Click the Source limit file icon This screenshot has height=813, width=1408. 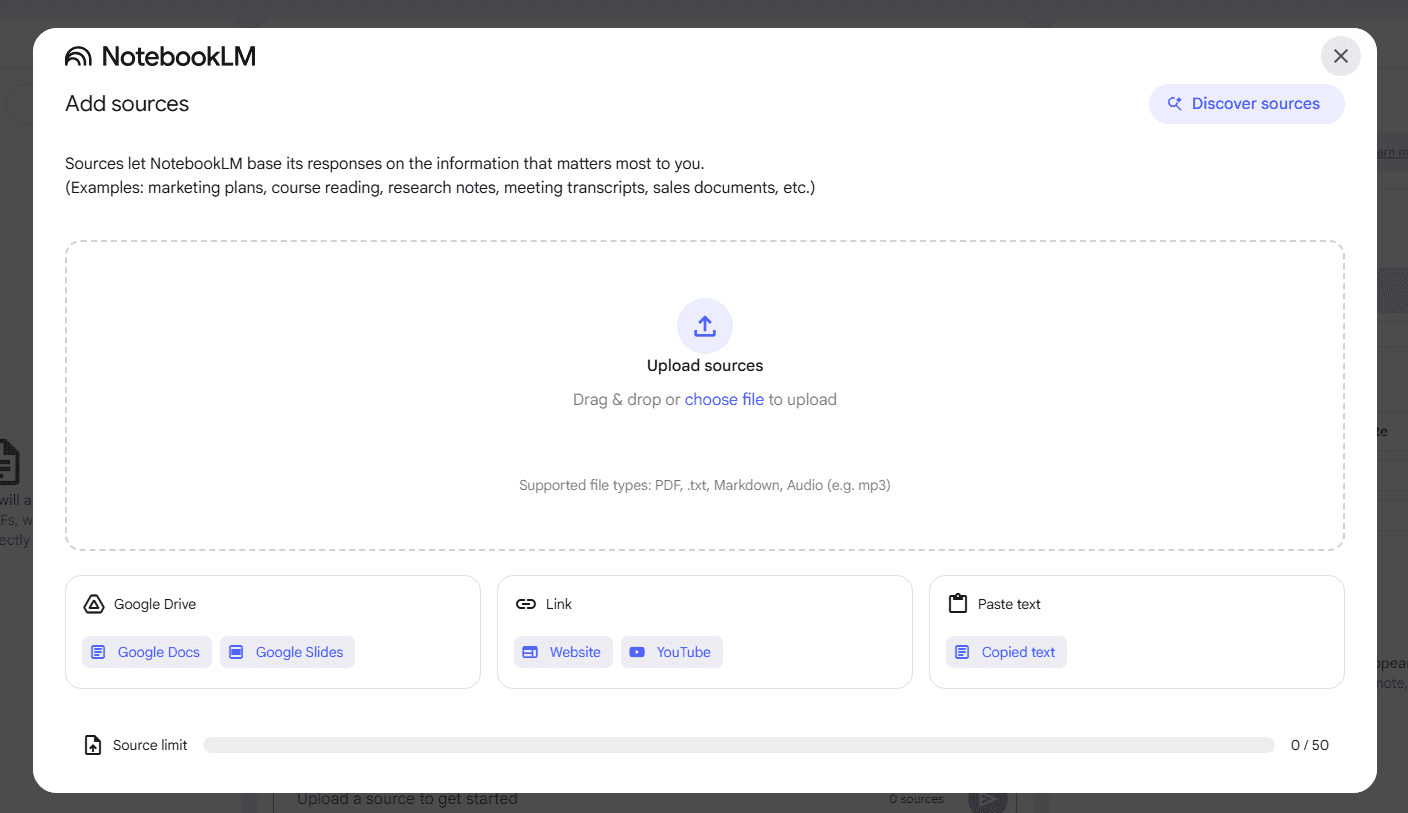coord(93,745)
